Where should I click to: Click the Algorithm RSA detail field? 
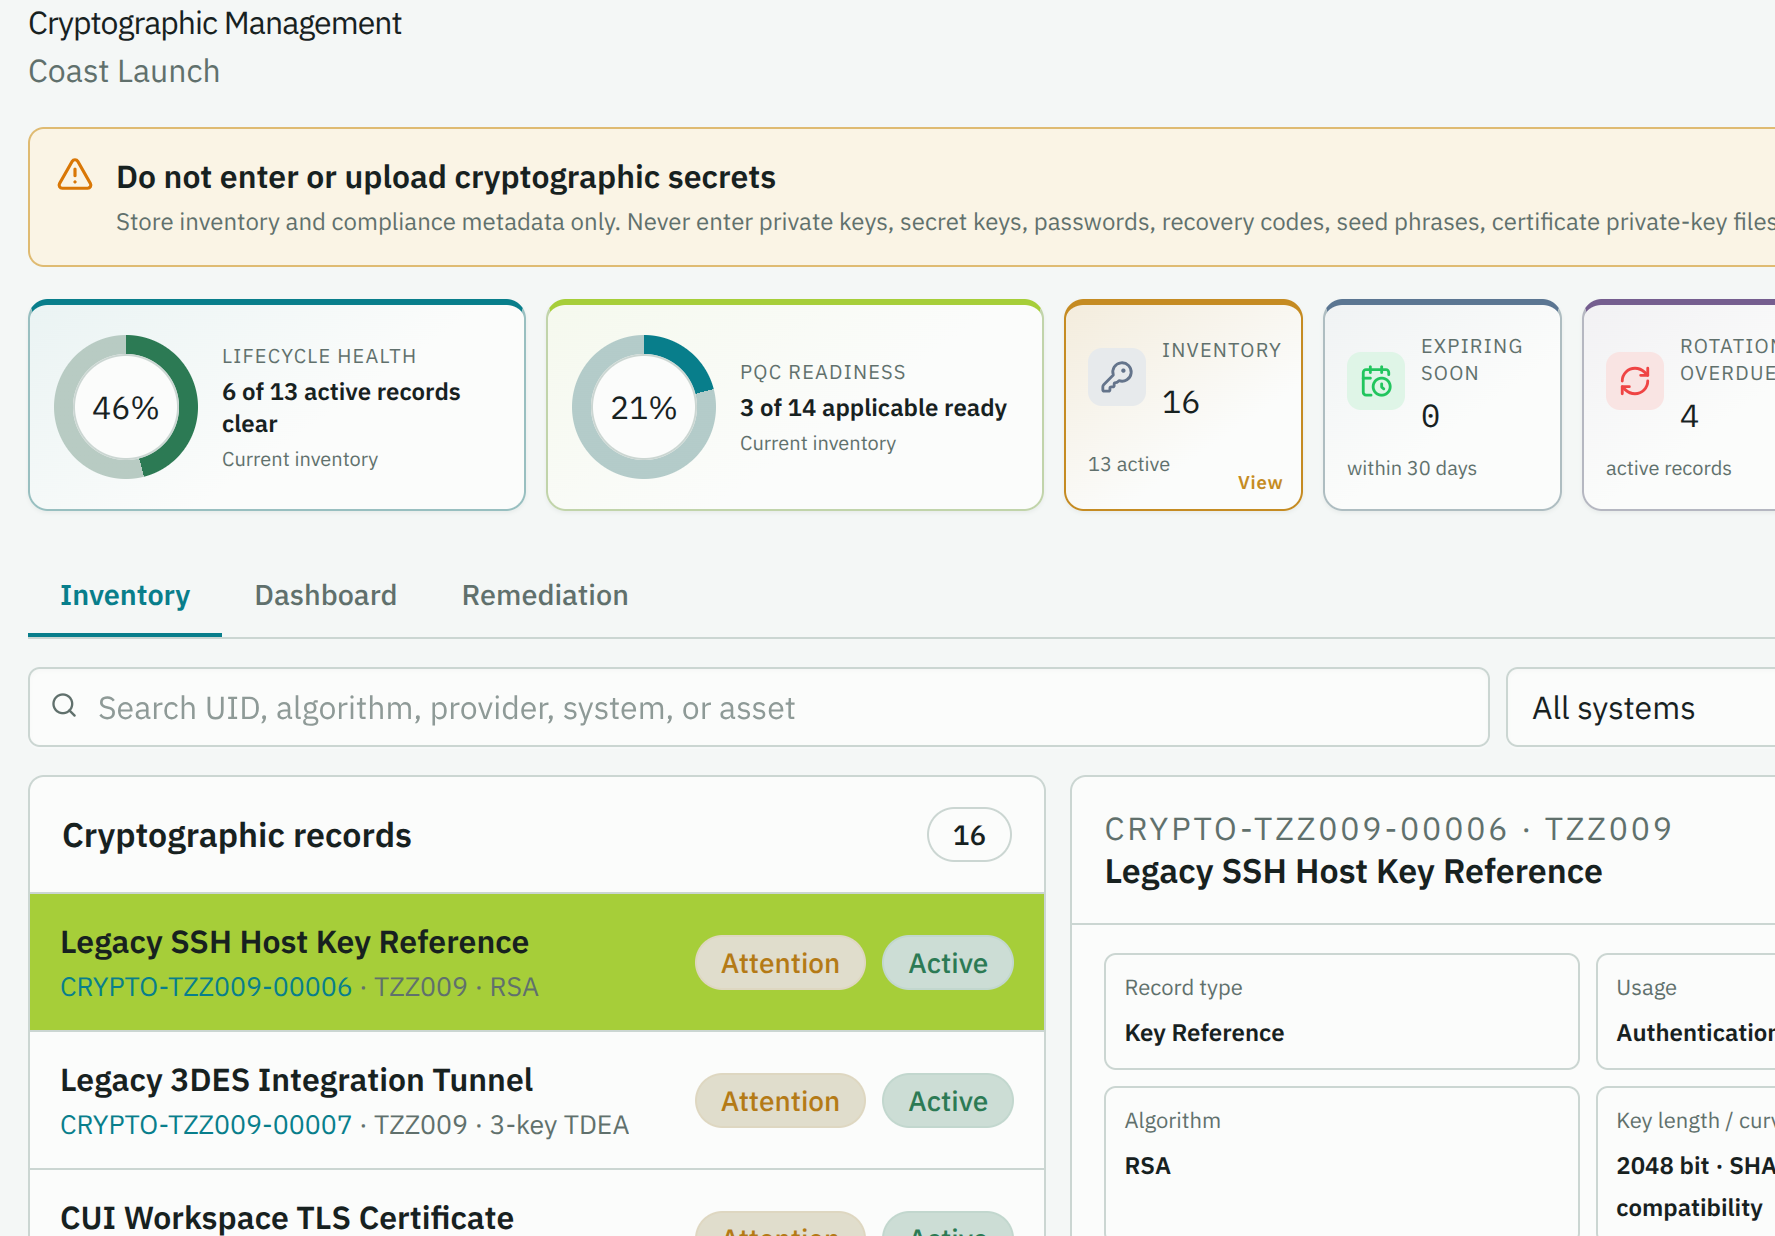(1342, 1162)
